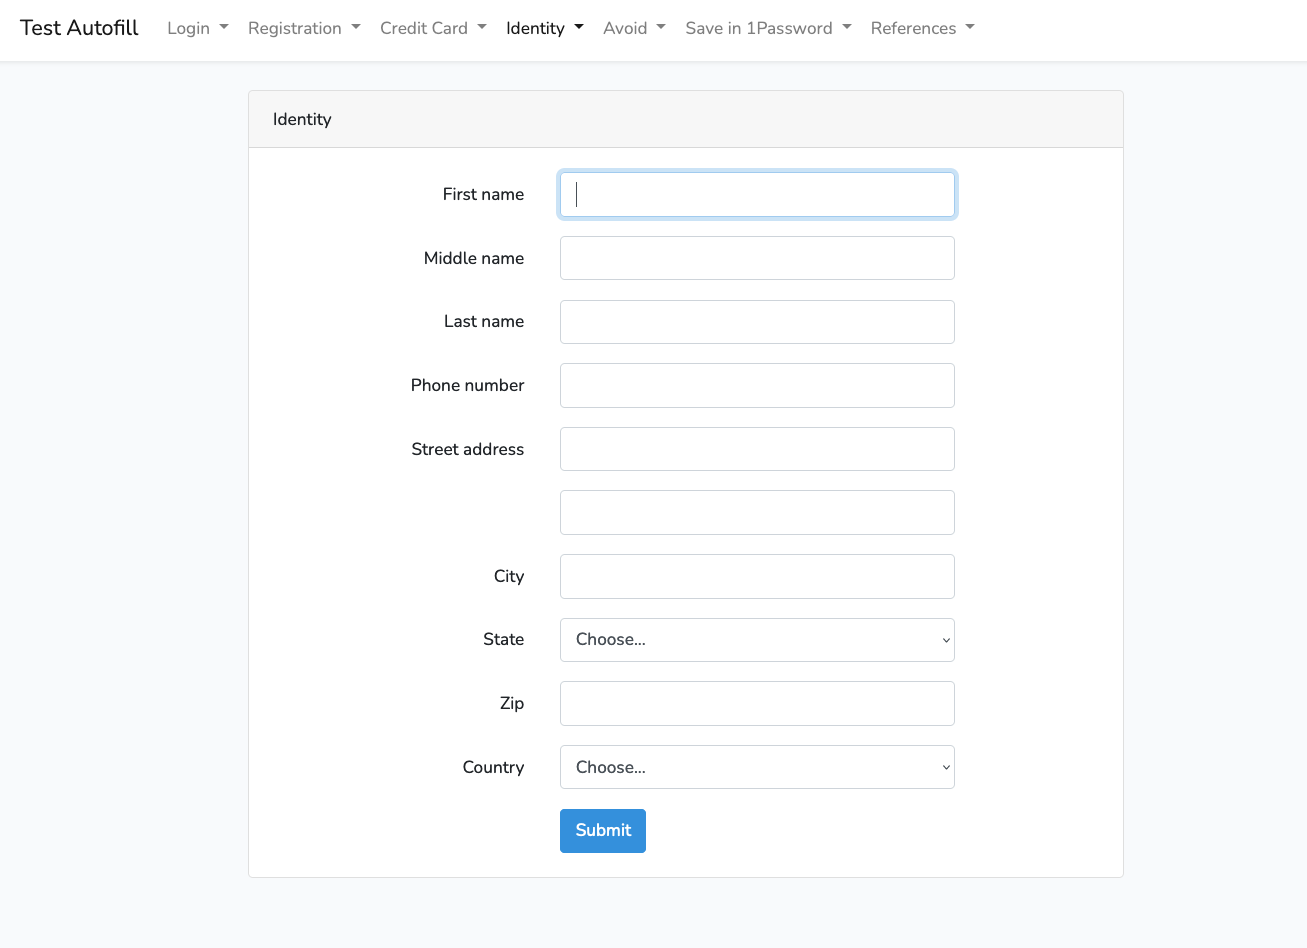Click the City label
Viewport: 1307px width, 948px height.
(509, 576)
